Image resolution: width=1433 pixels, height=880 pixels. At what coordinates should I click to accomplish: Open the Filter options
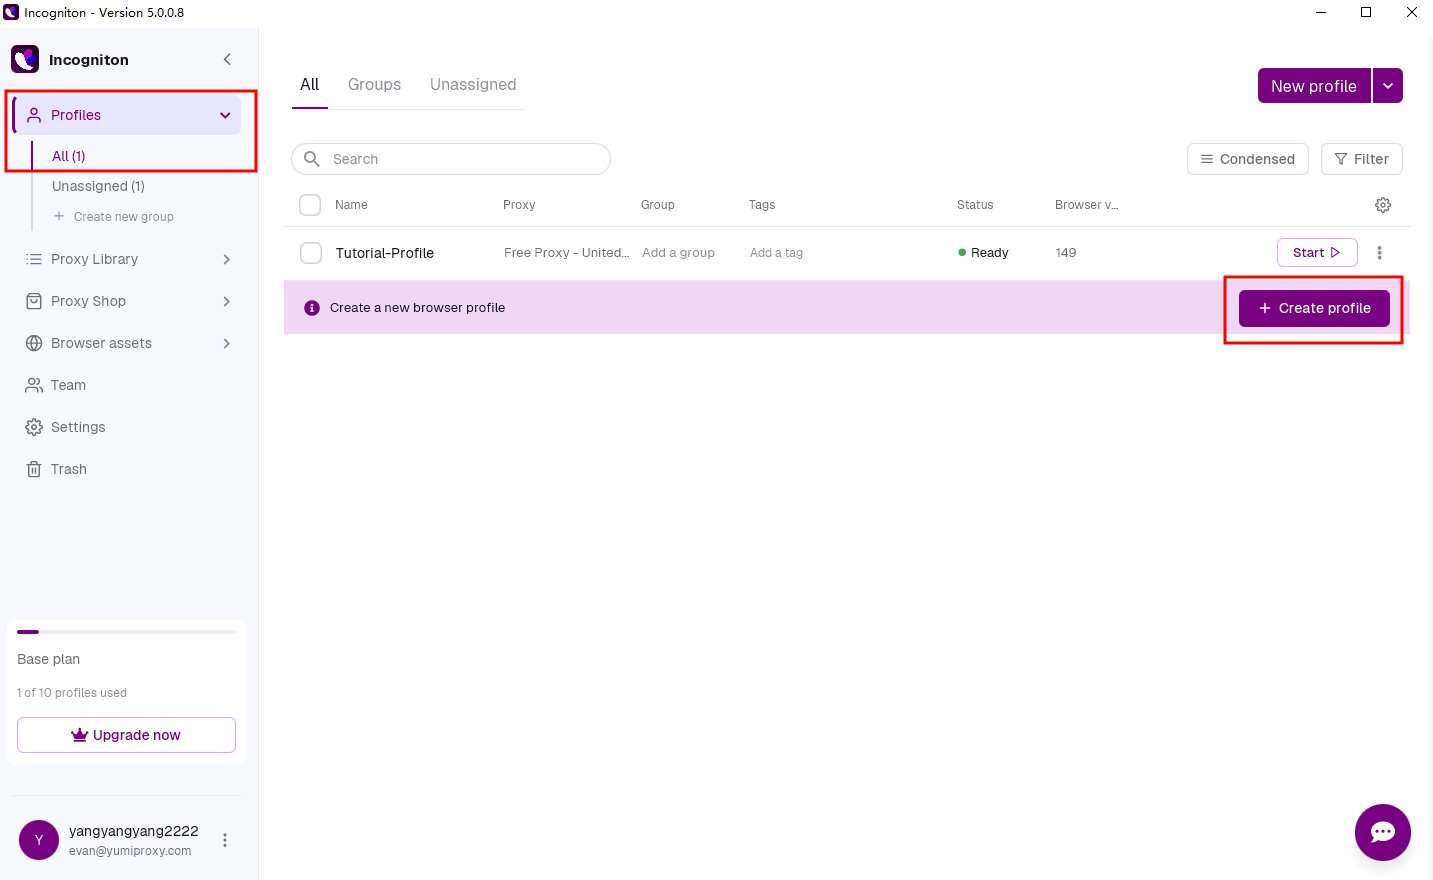click(1362, 159)
